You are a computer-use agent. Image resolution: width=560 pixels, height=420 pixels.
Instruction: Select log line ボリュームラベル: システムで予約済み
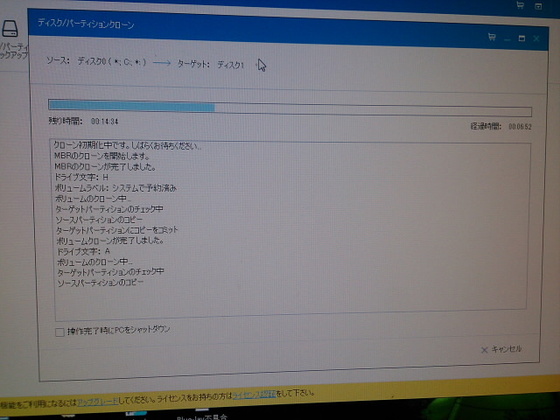(116, 188)
